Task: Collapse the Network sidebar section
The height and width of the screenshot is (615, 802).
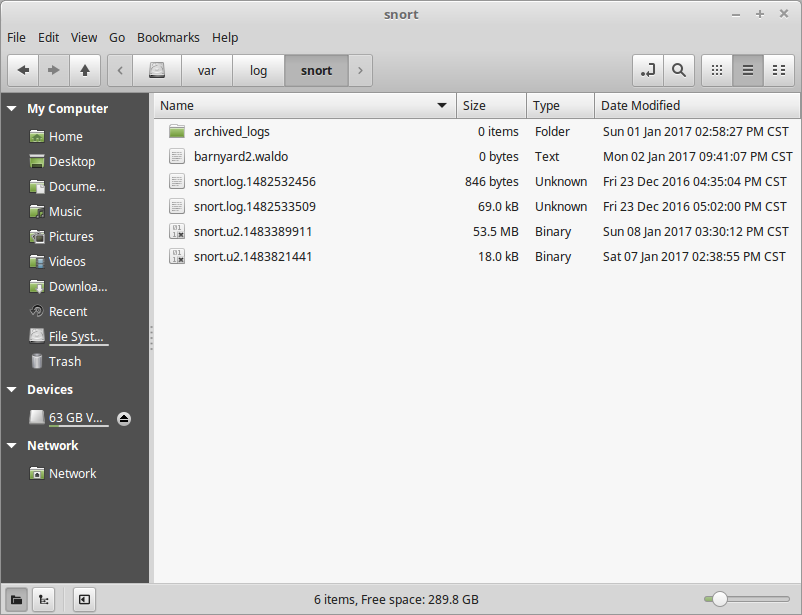Action: tap(12, 446)
